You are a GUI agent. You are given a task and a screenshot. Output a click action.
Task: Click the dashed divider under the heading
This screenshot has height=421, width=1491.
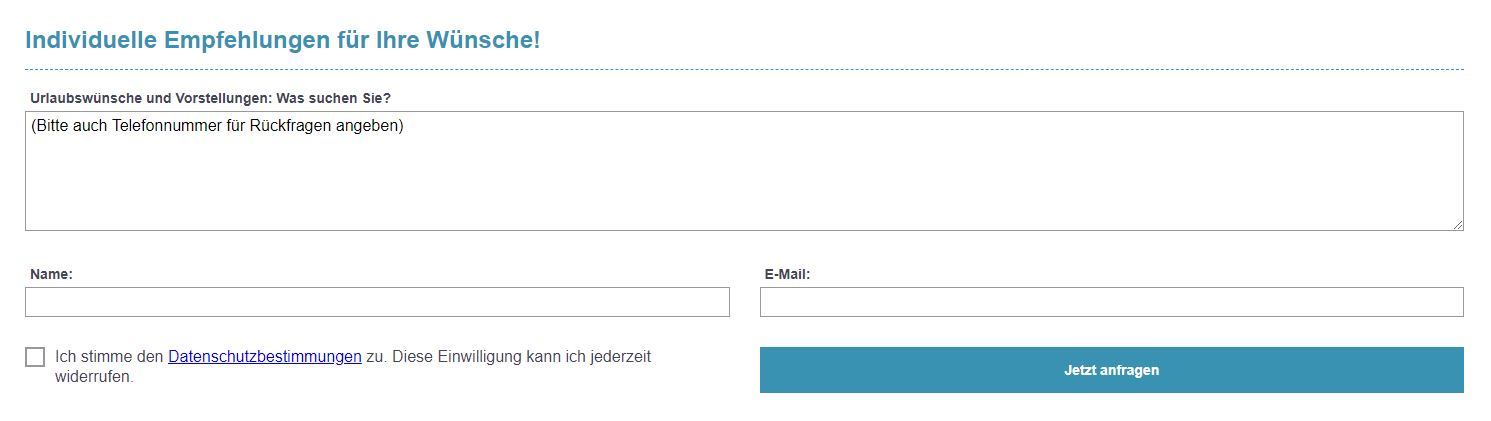[744, 69]
